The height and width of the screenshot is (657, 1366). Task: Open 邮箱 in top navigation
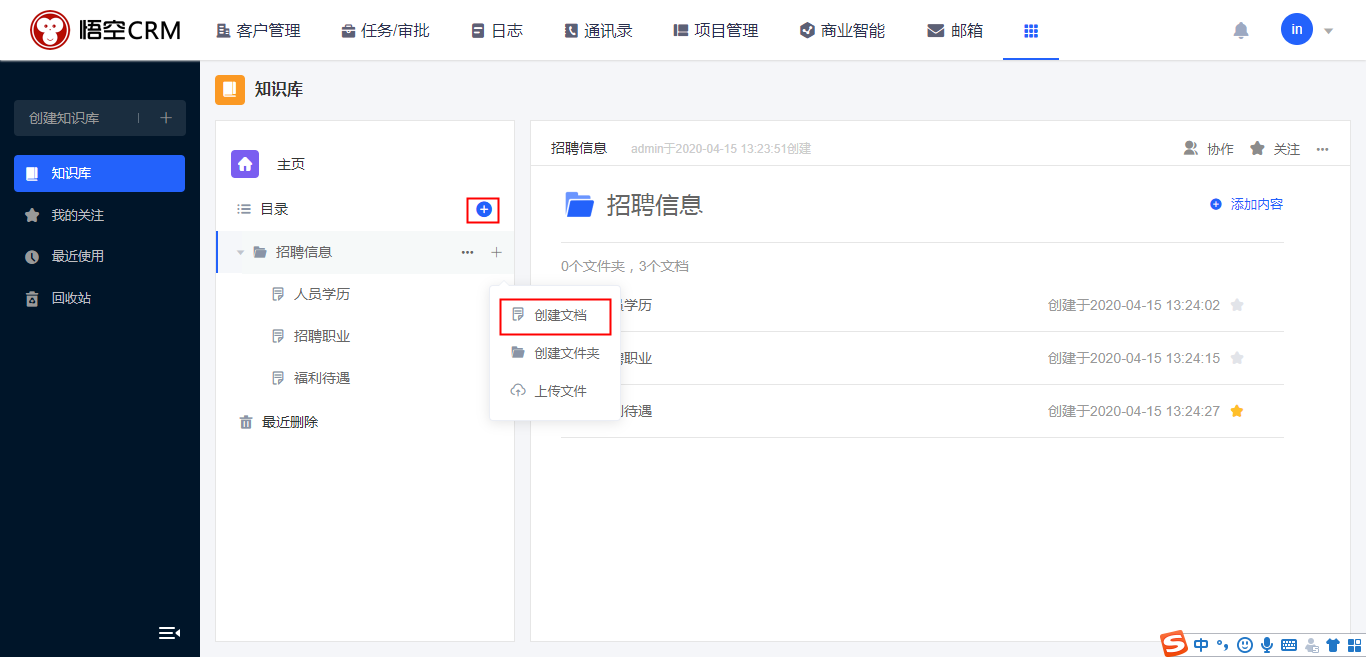(x=955, y=31)
